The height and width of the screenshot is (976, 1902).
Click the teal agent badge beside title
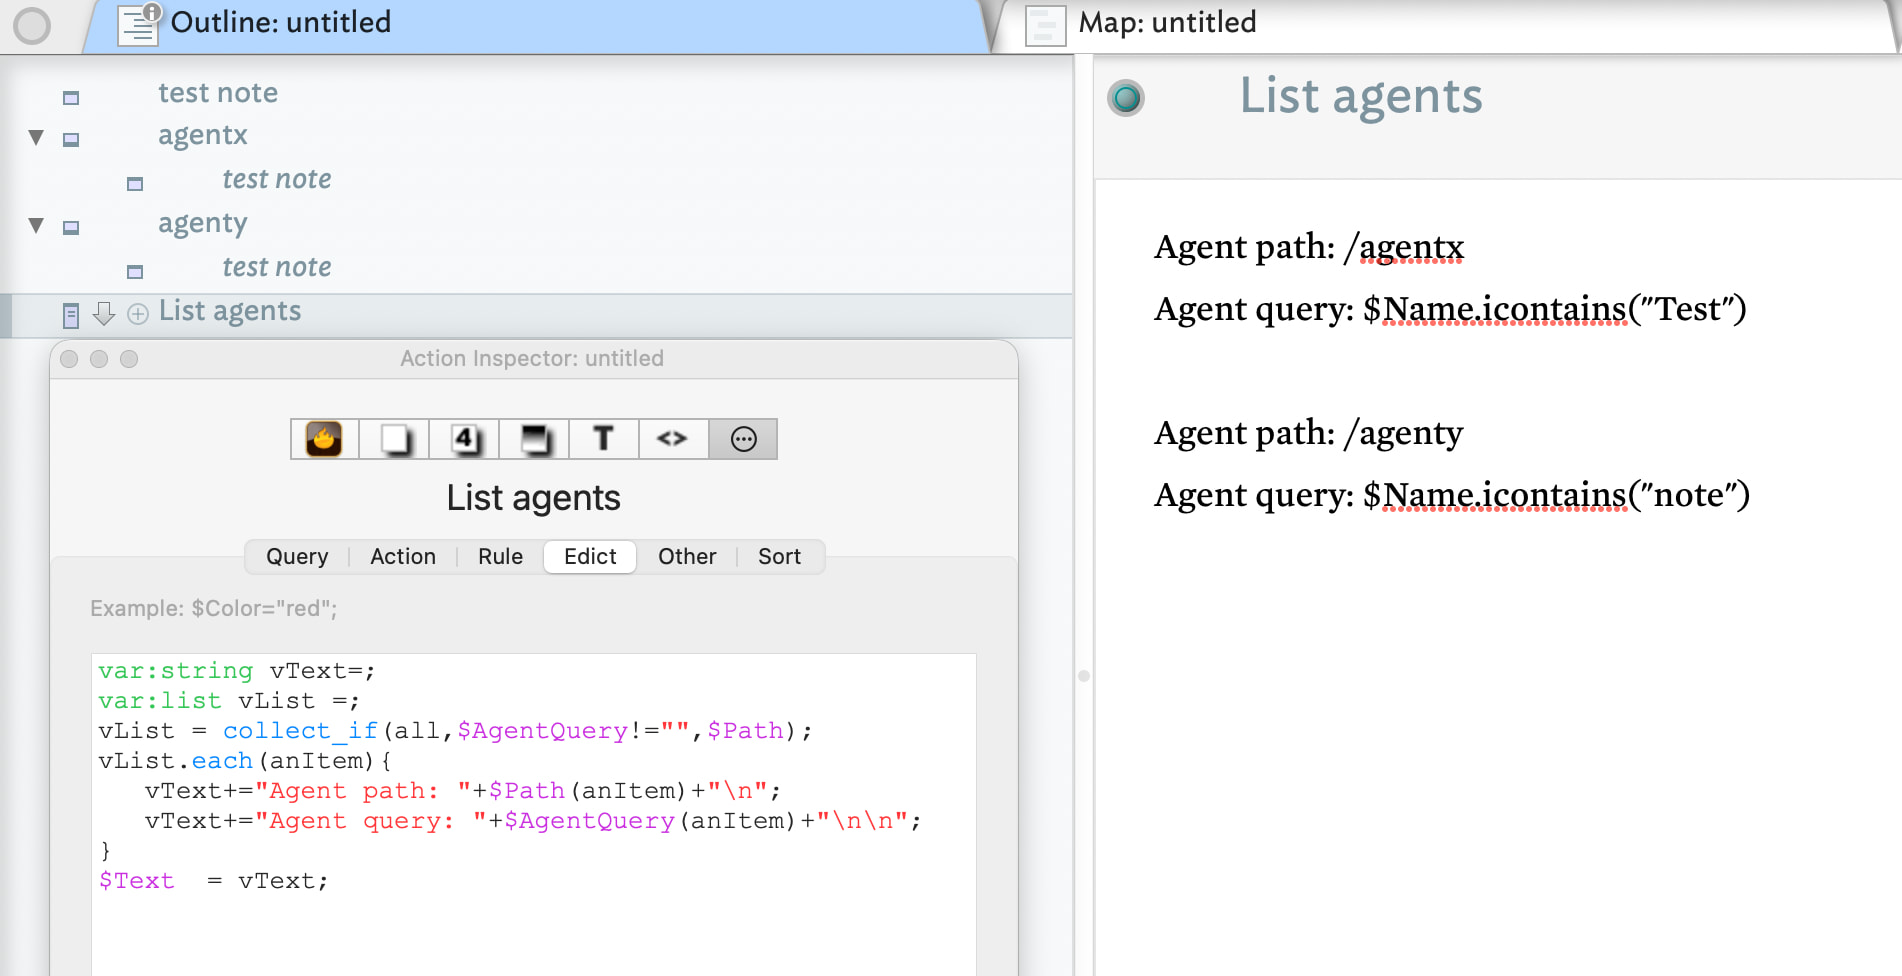click(1126, 98)
